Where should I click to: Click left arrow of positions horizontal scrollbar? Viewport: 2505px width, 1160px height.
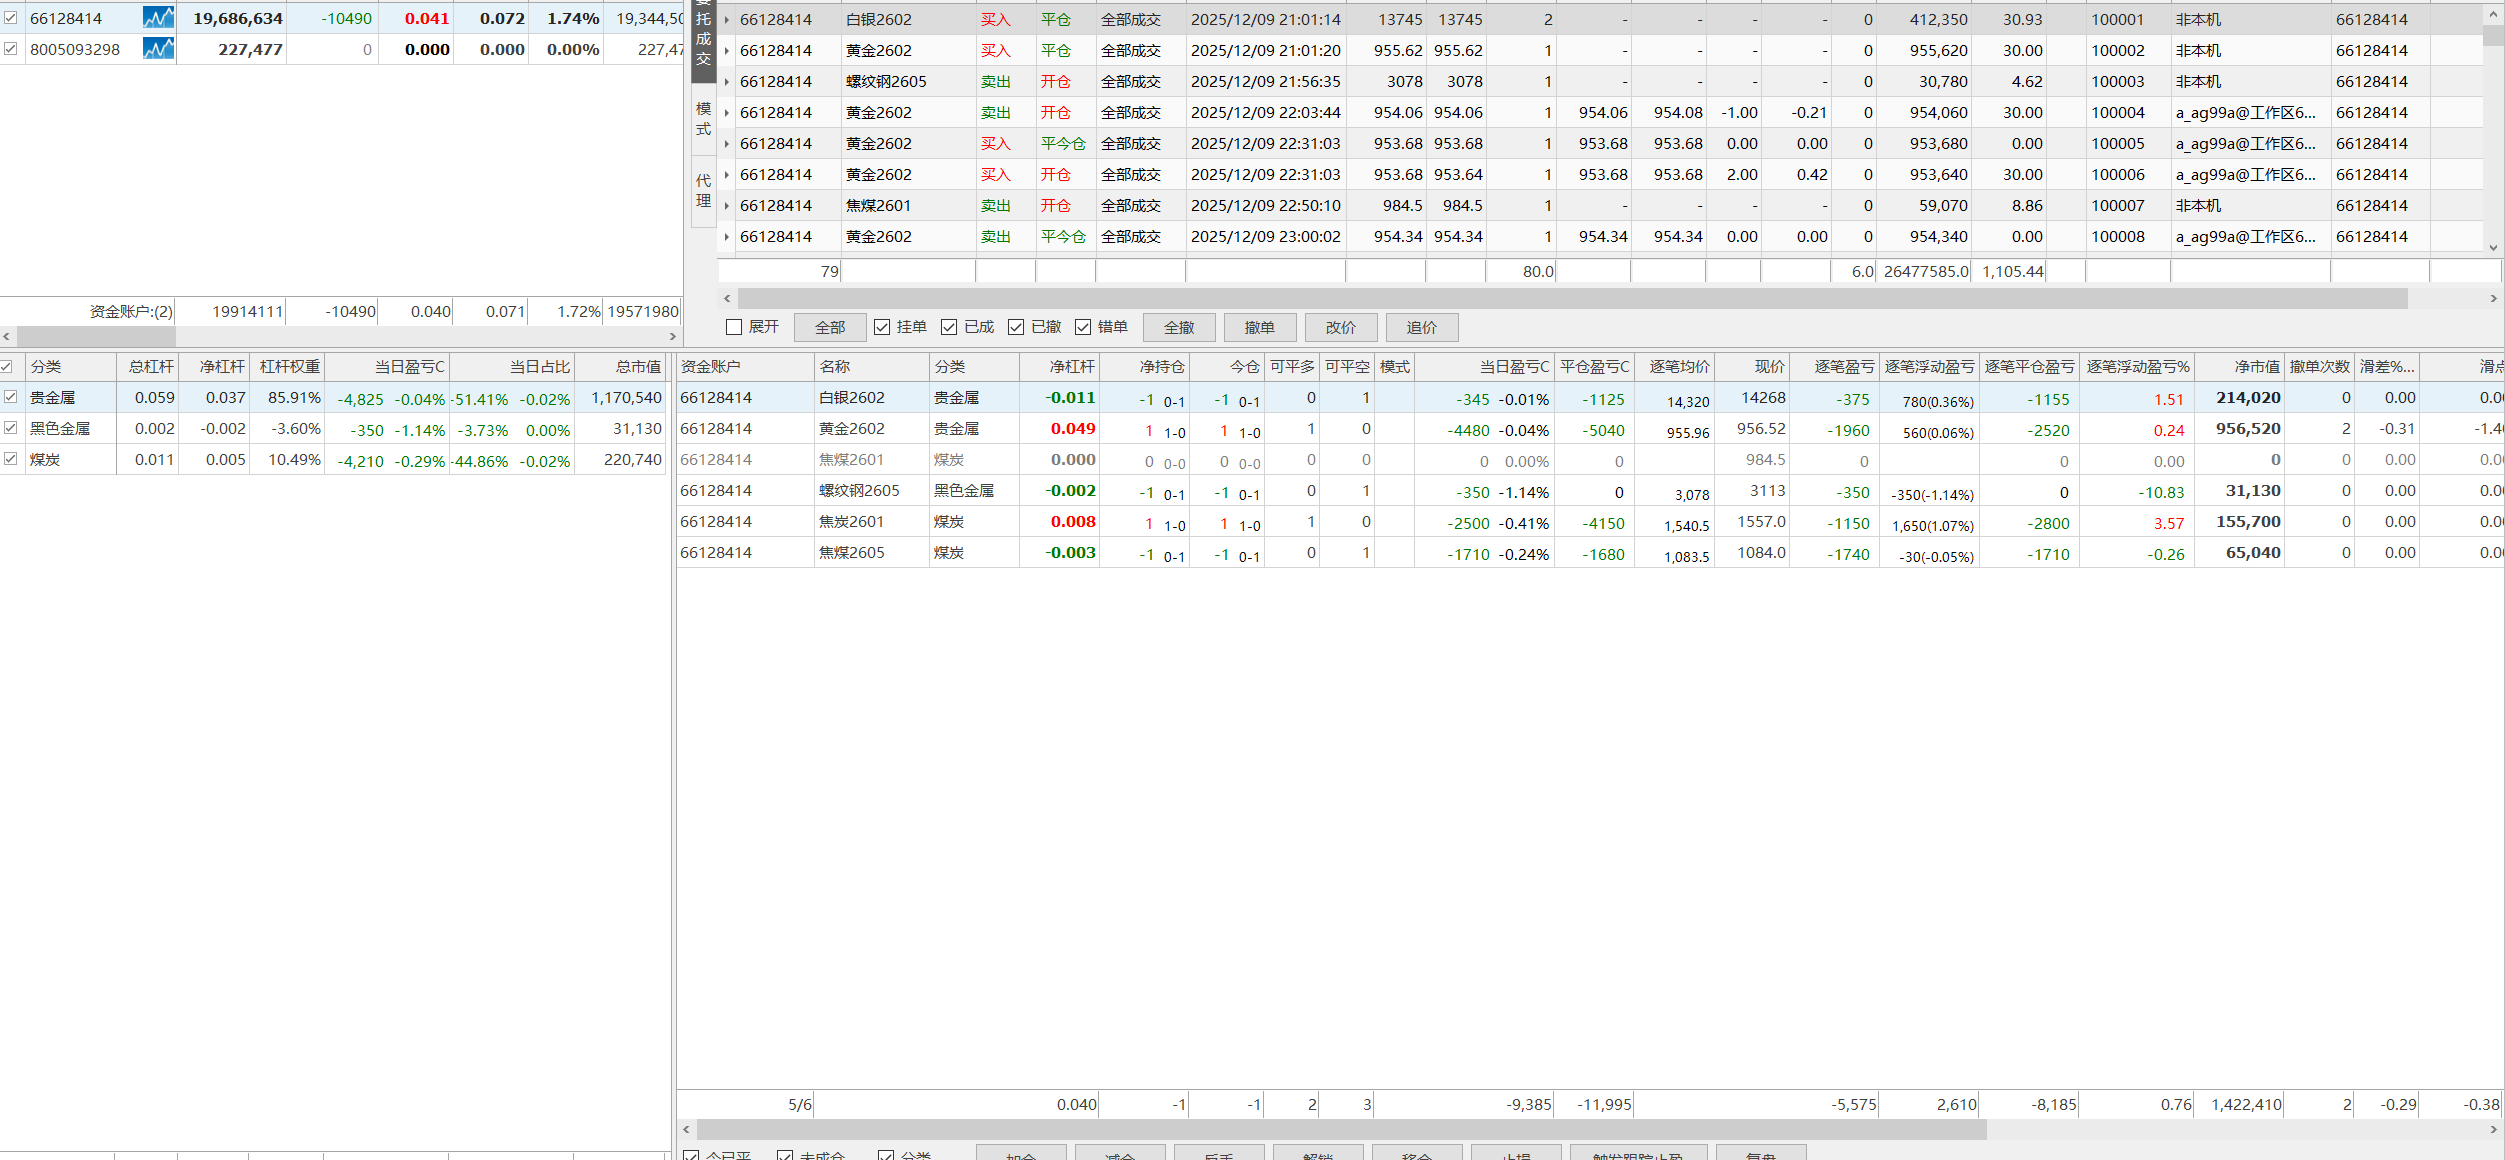coord(686,1129)
